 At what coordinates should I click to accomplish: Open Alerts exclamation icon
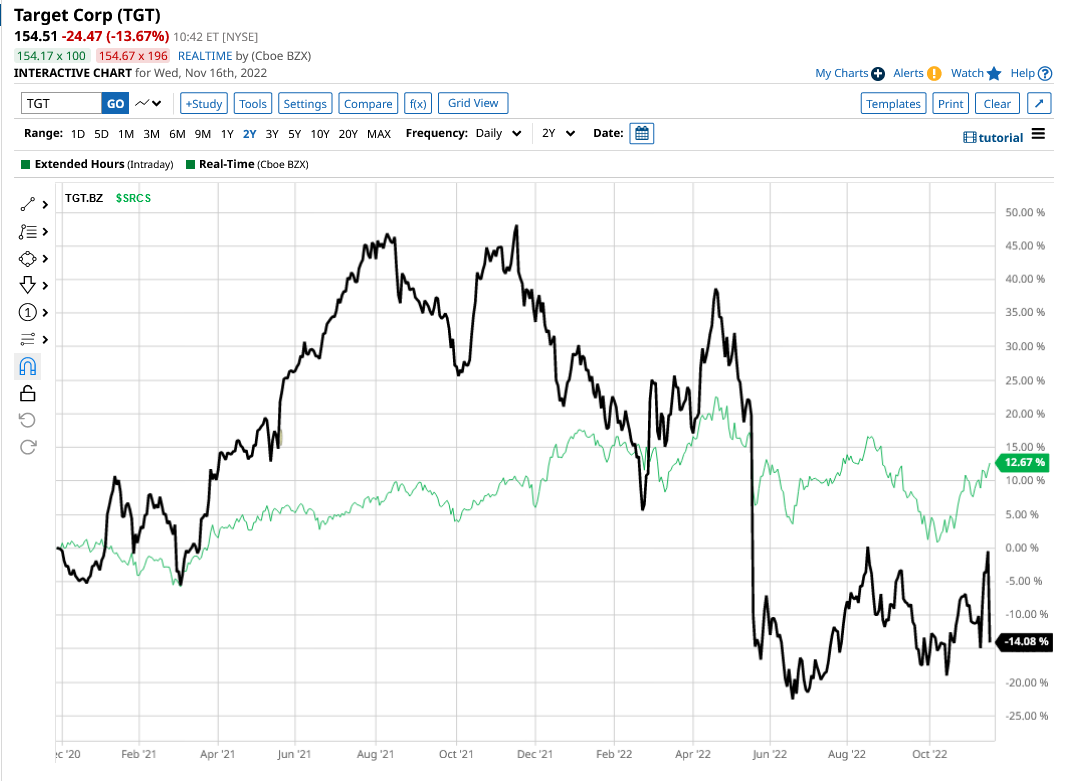coord(934,74)
